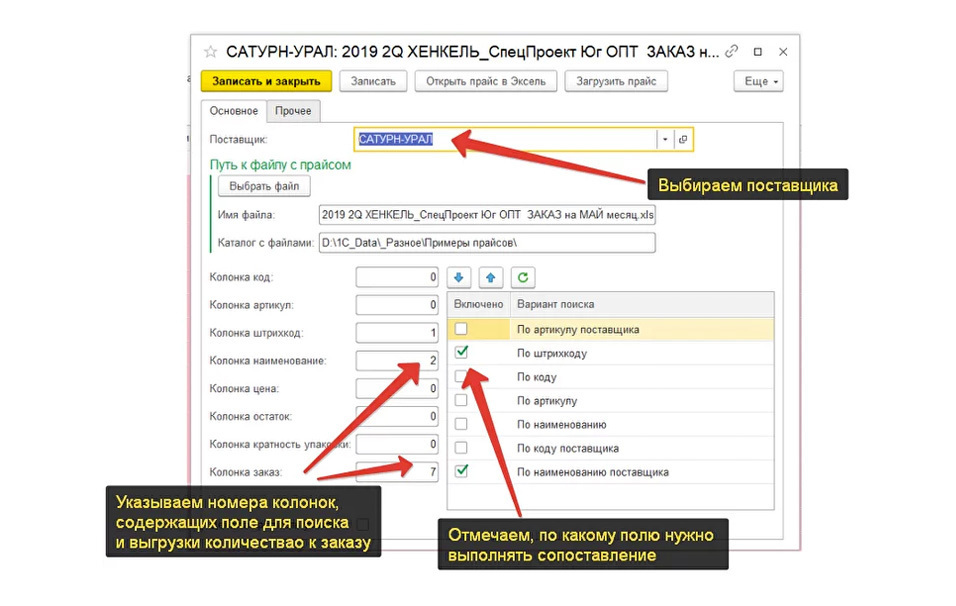Viewport: 956px width, 606px height.
Task: Close the САТУРН-УРАЛ dialog
Action: (783, 52)
